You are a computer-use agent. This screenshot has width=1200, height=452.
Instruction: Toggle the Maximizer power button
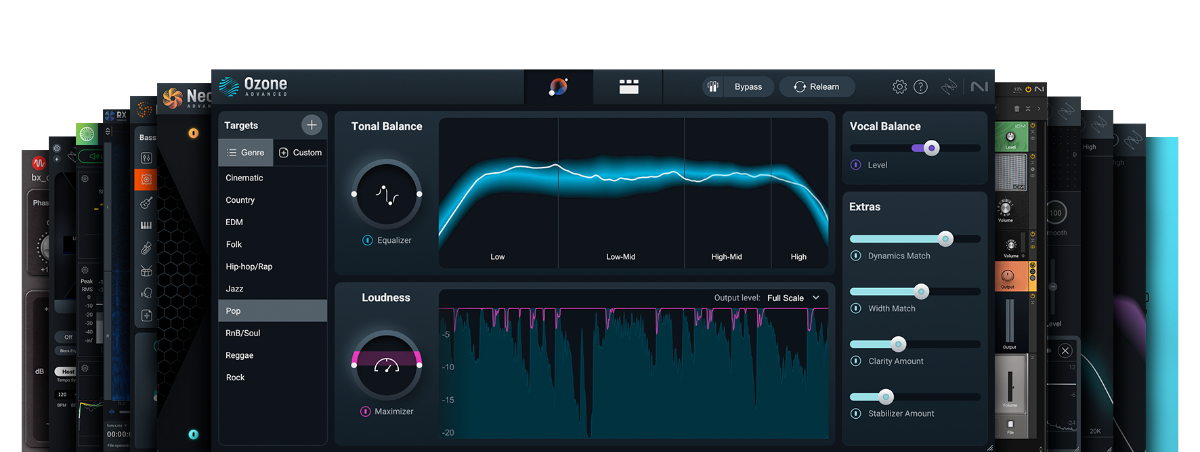click(x=366, y=411)
